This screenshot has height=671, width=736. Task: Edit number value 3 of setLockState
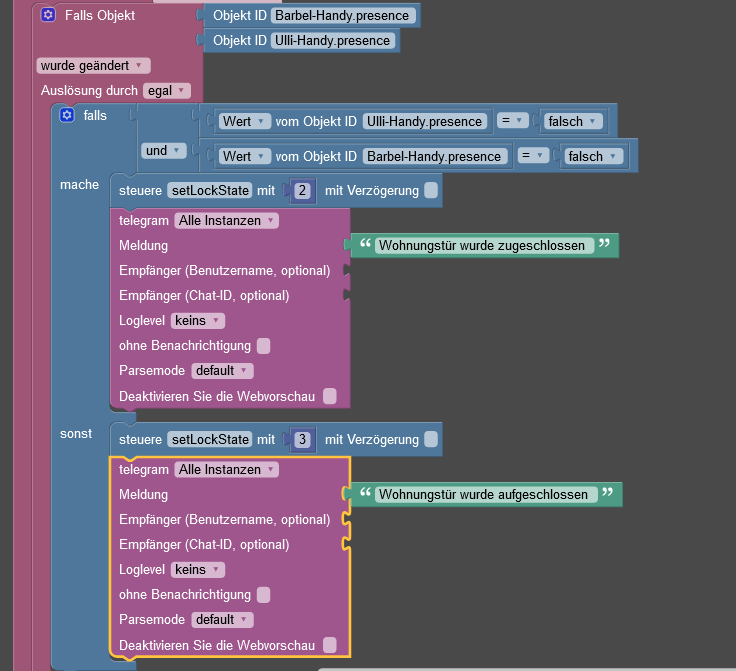coord(302,440)
